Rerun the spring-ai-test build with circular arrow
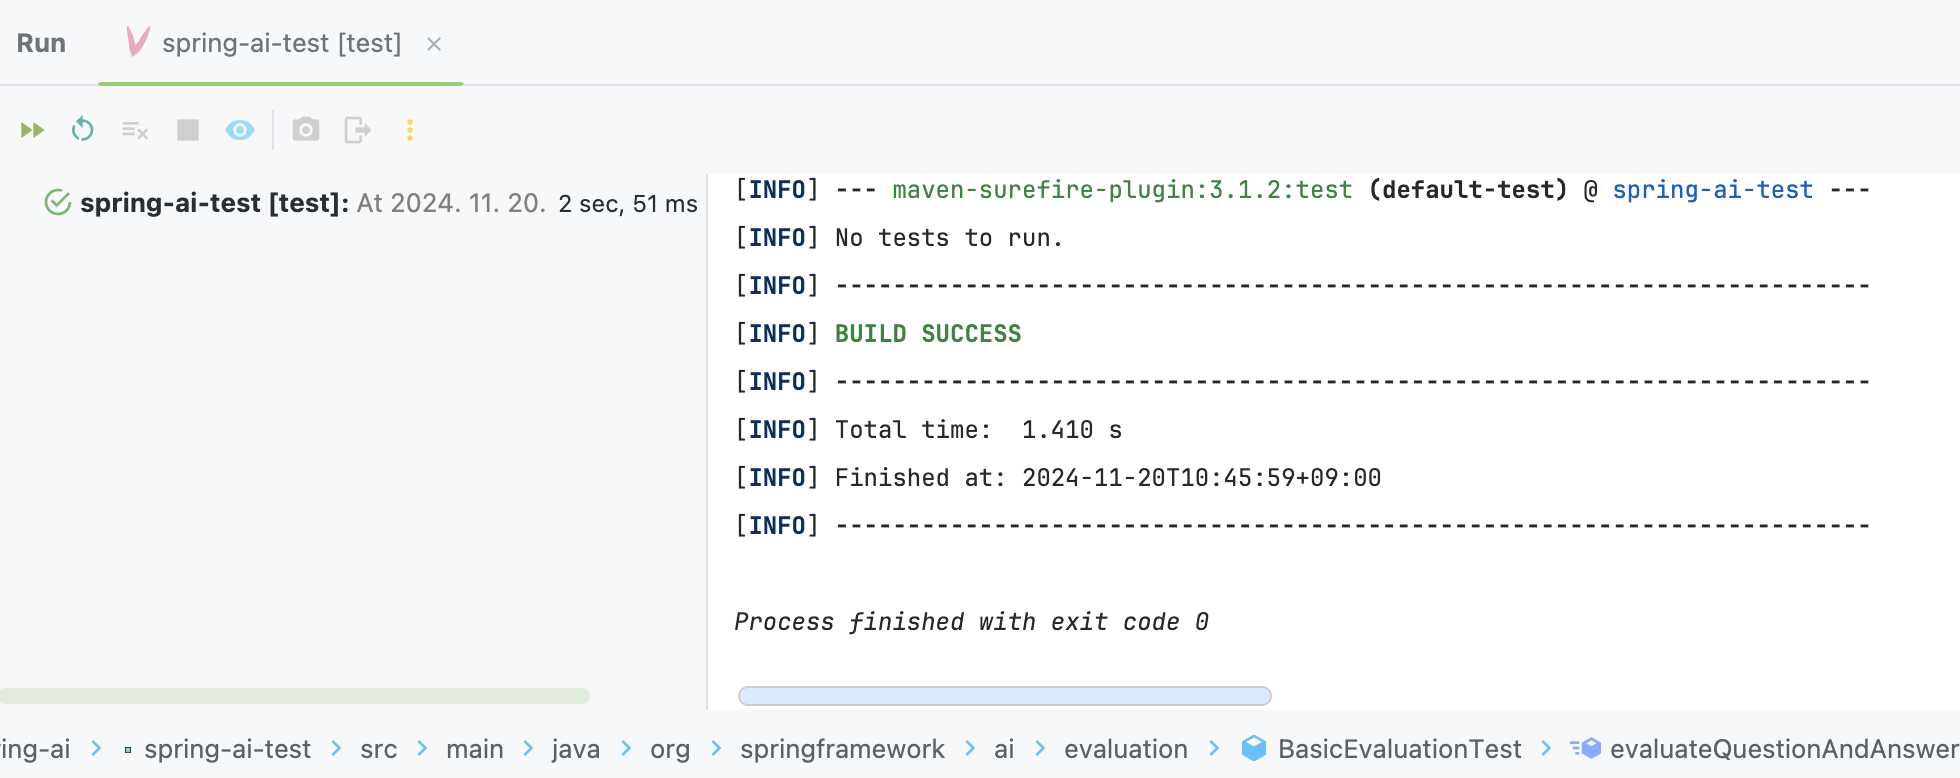 coord(83,130)
